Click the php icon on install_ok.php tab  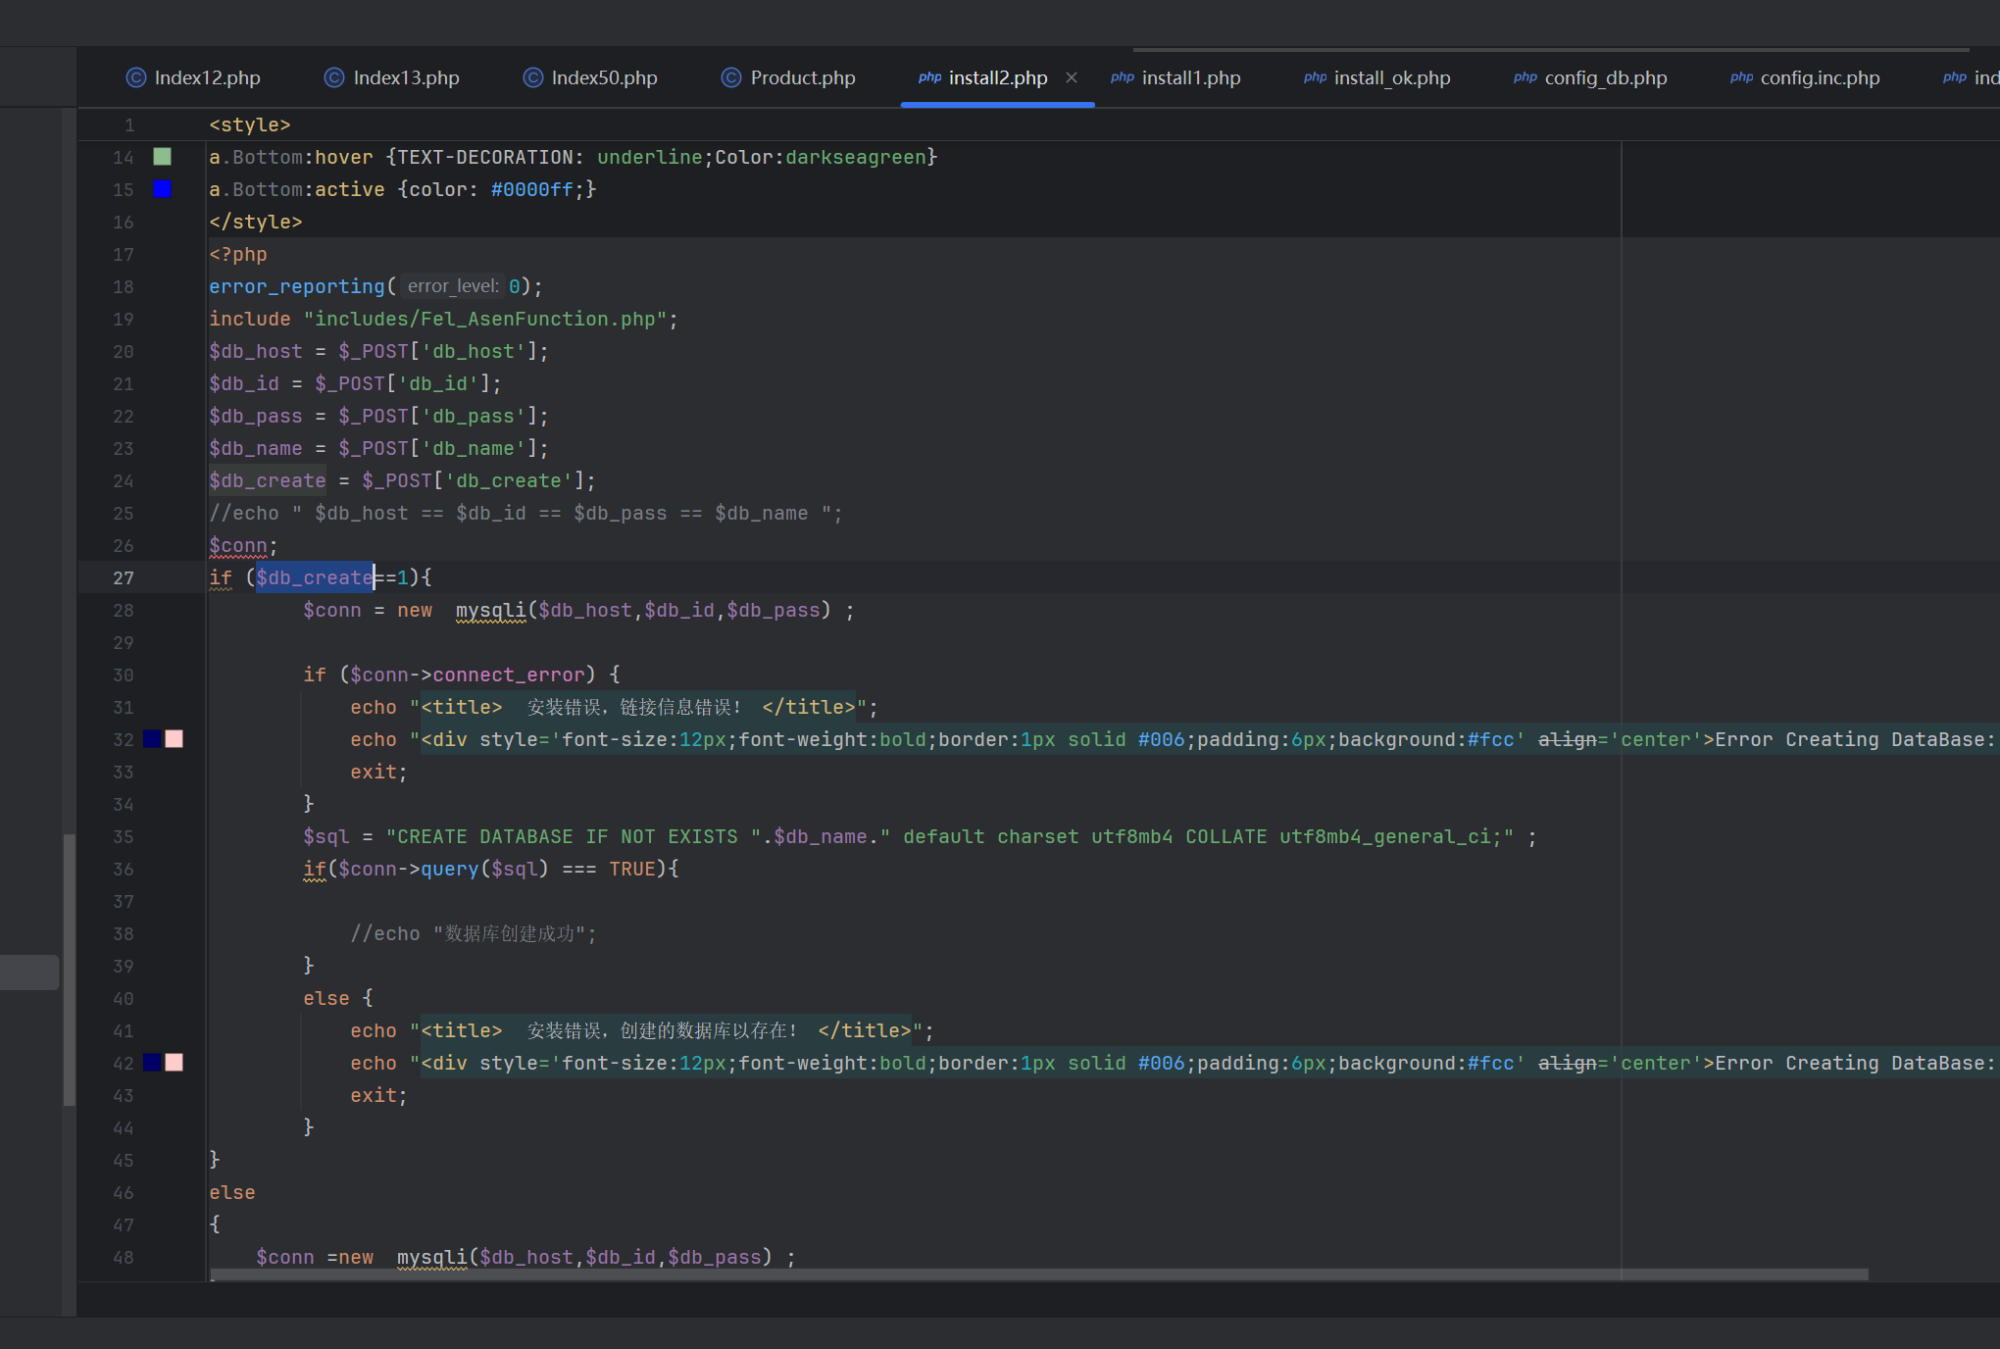pyautogui.click(x=1315, y=78)
